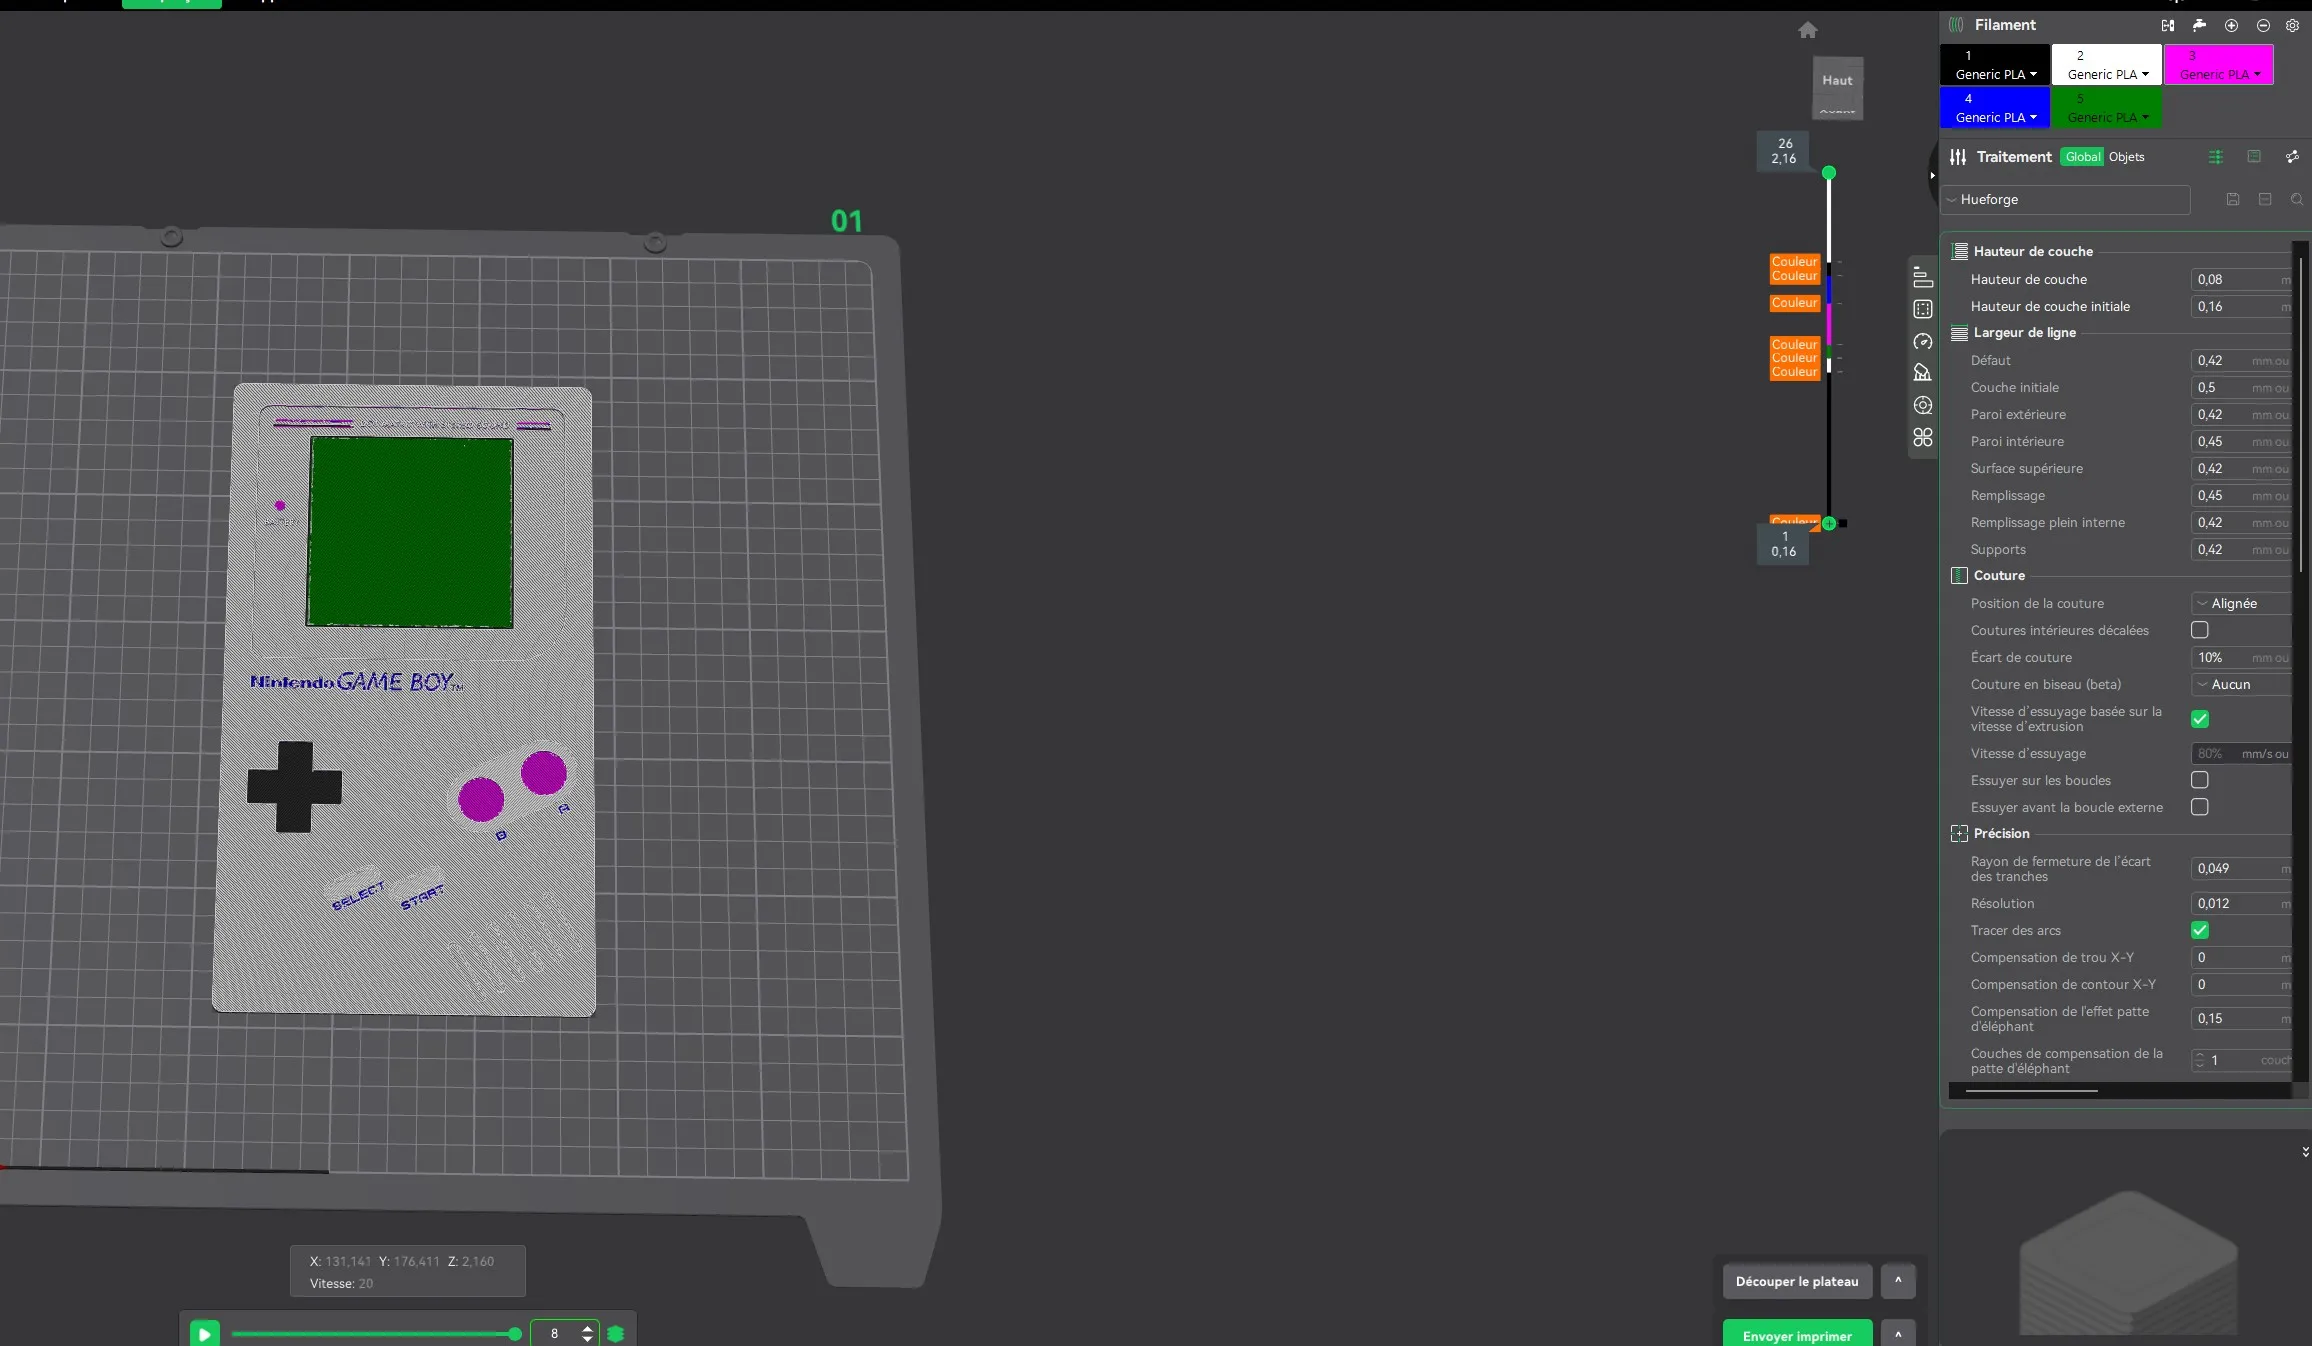This screenshot has height=1346, width=2312.
Task: Open the filament flush/purge volumes icon
Action: (2198, 25)
